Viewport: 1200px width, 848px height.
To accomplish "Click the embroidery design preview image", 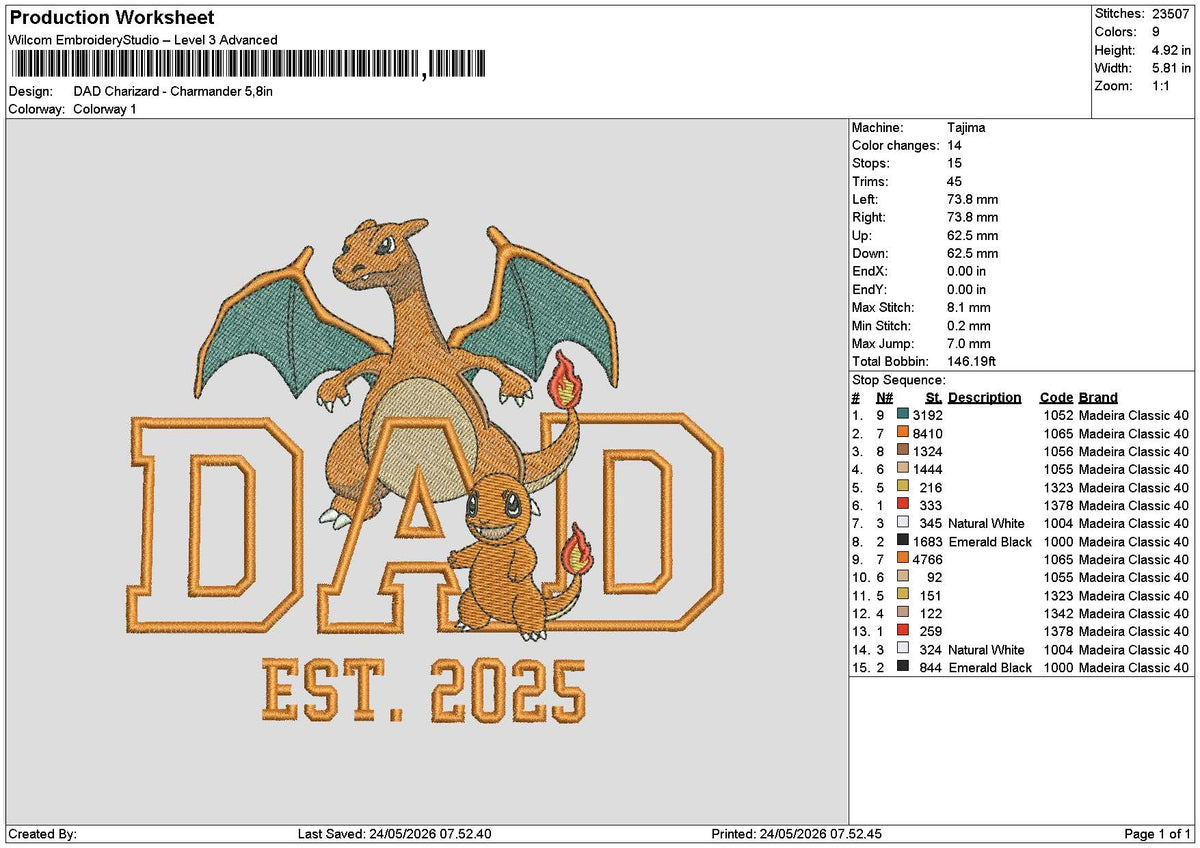I will pyautogui.click(x=427, y=472).
